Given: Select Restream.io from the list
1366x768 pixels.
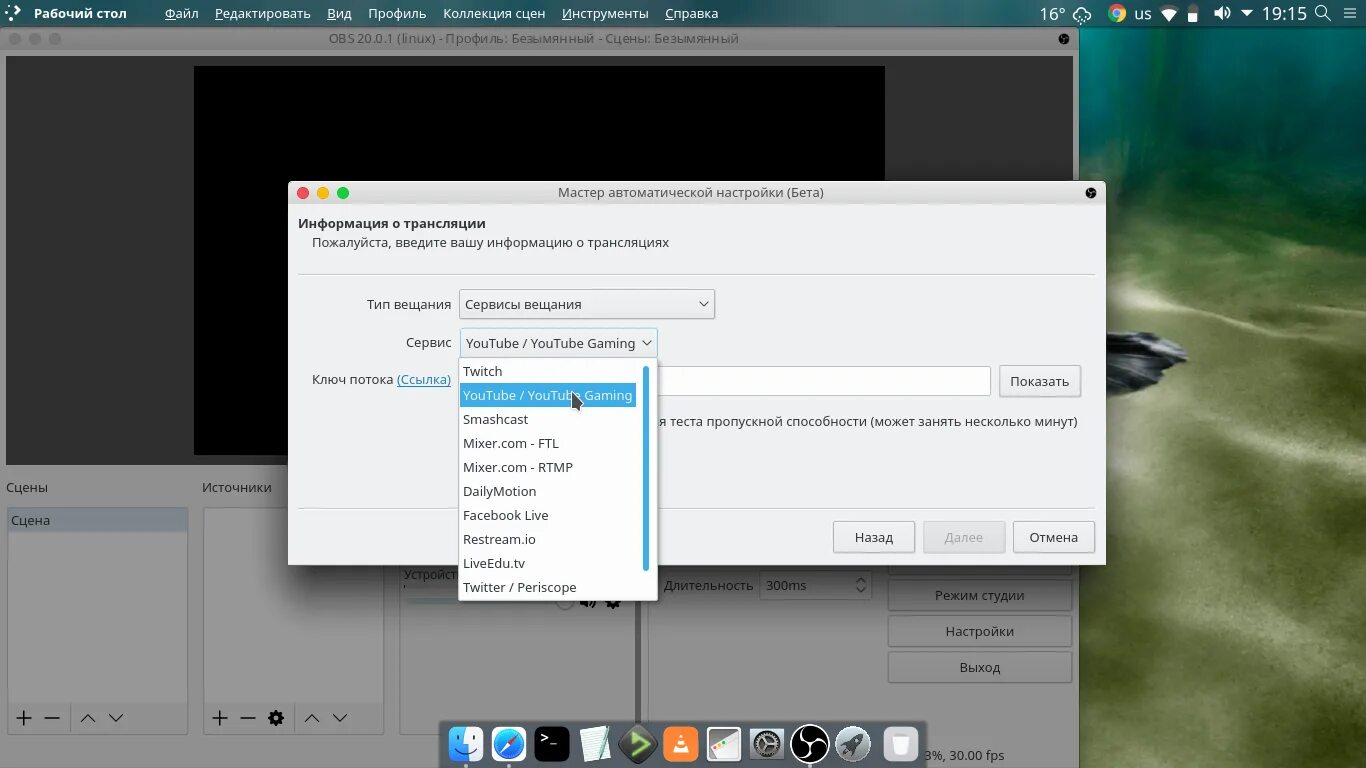Looking at the screenshot, I should click(547, 539).
